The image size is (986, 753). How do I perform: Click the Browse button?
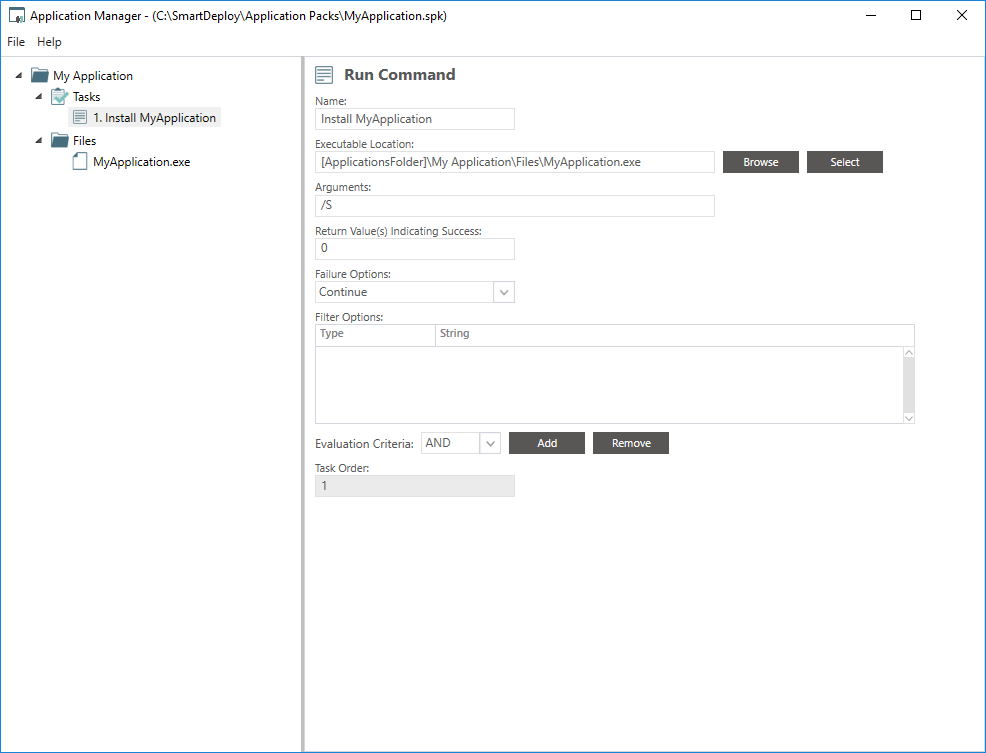coord(761,162)
